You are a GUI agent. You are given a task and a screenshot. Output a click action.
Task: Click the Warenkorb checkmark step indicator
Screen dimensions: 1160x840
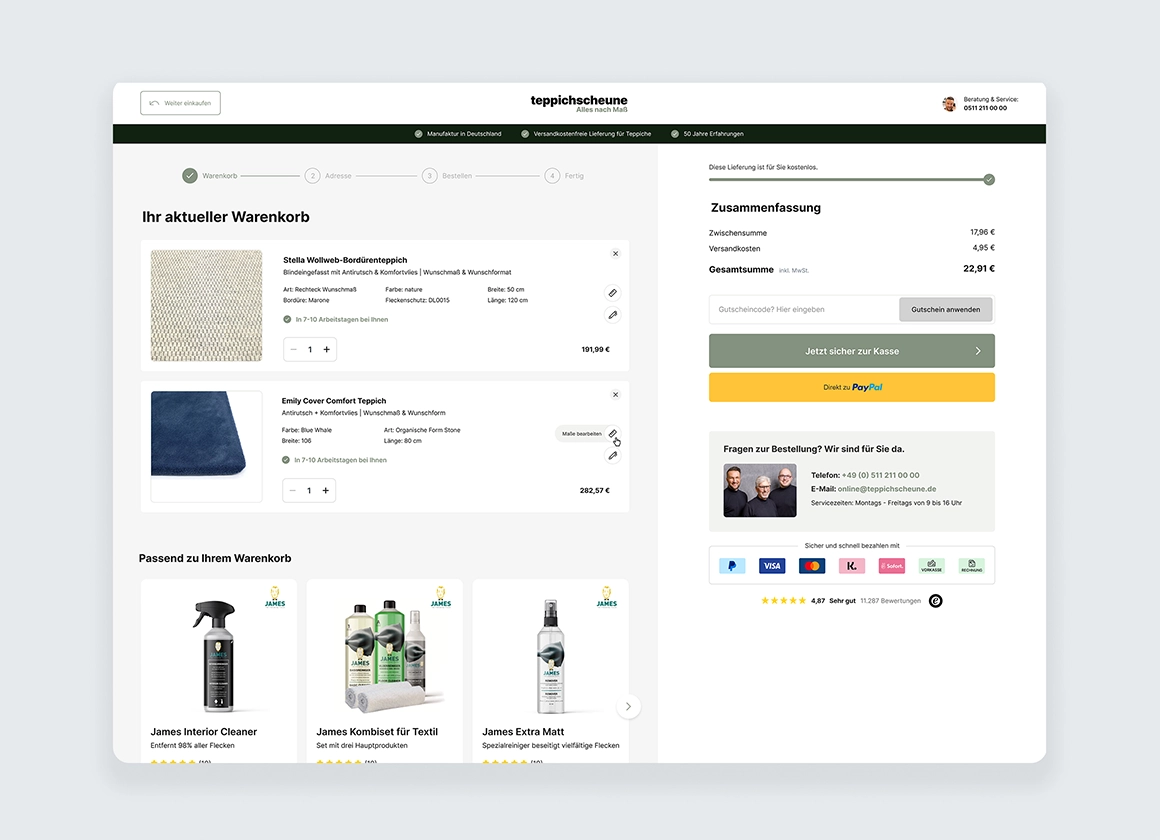pyautogui.click(x=189, y=175)
